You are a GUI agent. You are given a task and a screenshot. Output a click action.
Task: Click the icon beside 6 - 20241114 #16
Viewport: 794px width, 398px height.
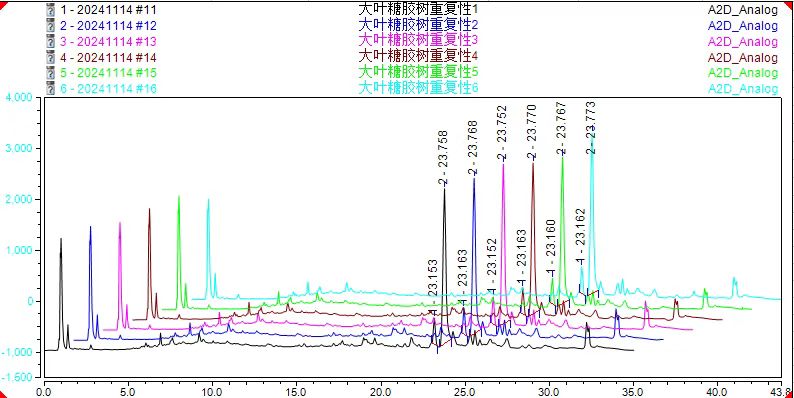(50, 88)
